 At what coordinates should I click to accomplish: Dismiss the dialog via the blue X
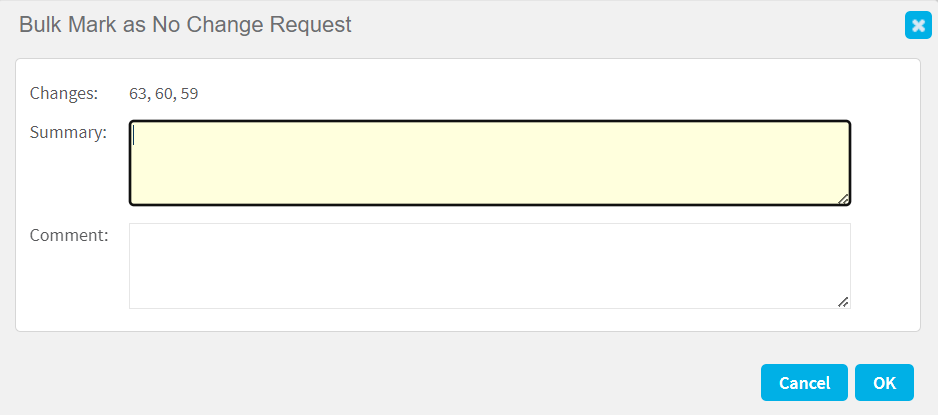tap(918, 26)
